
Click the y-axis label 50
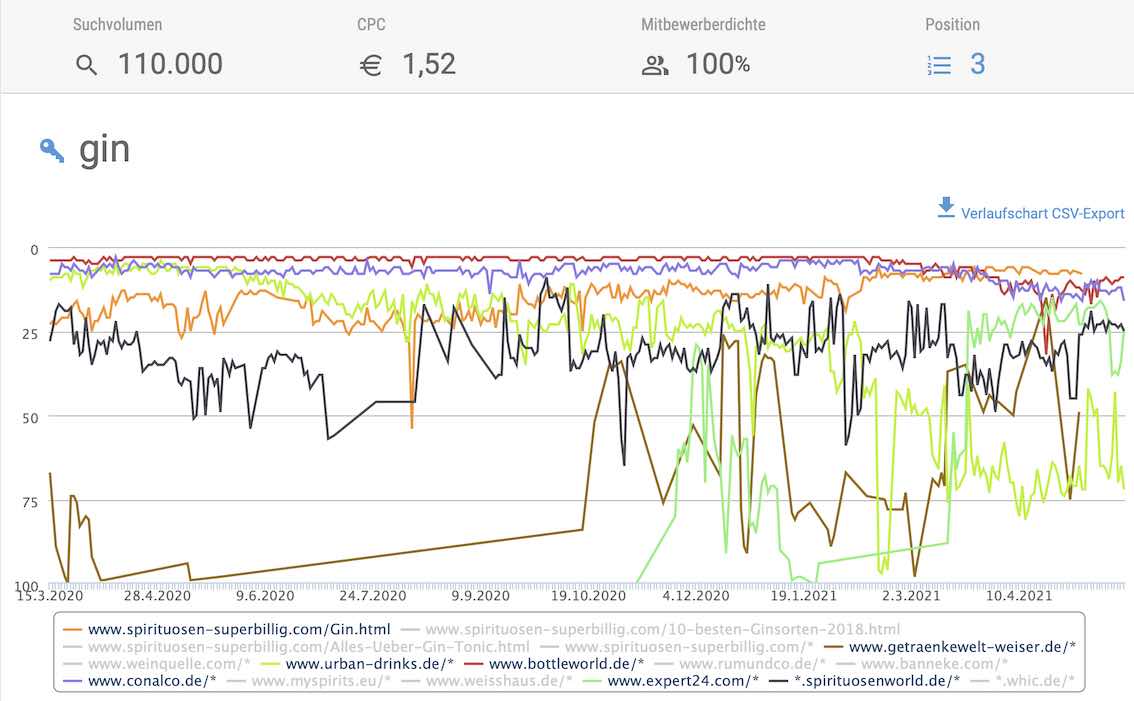click(x=30, y=418)
